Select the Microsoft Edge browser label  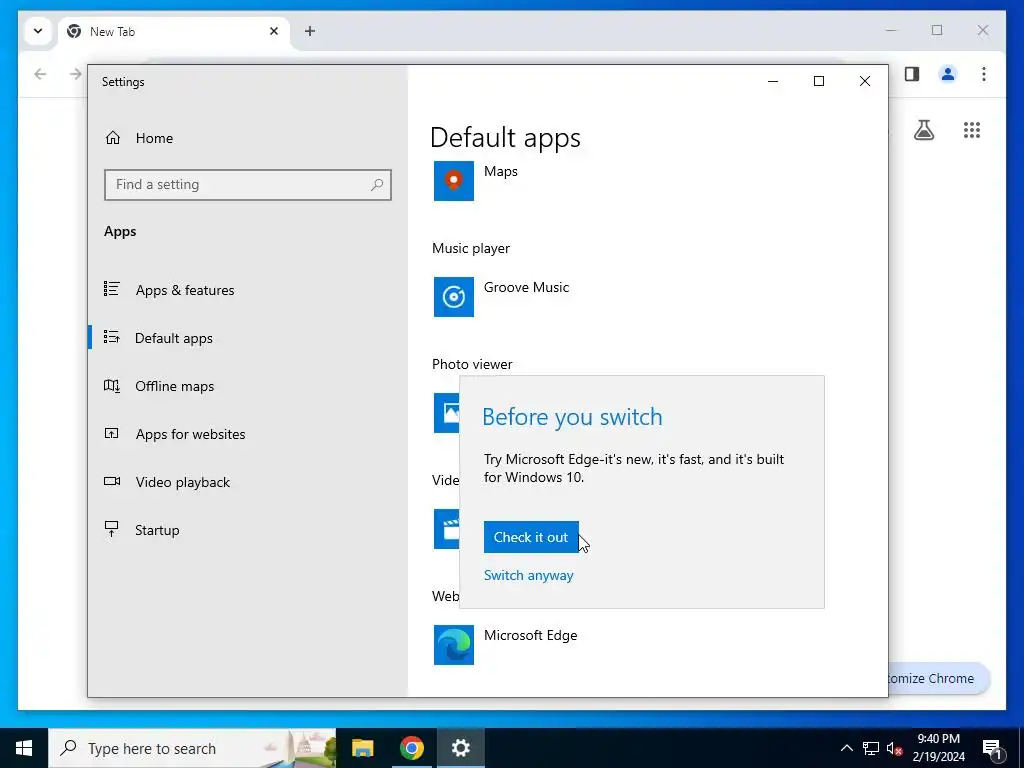click(530, 635)
